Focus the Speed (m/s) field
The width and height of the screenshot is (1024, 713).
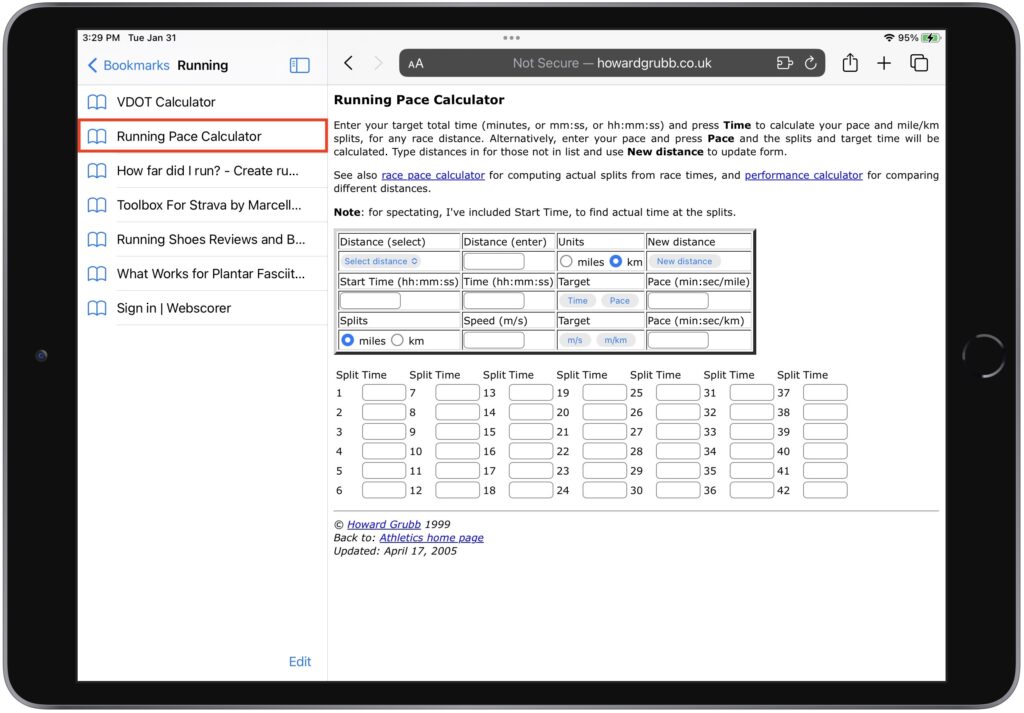pos(493,340)
